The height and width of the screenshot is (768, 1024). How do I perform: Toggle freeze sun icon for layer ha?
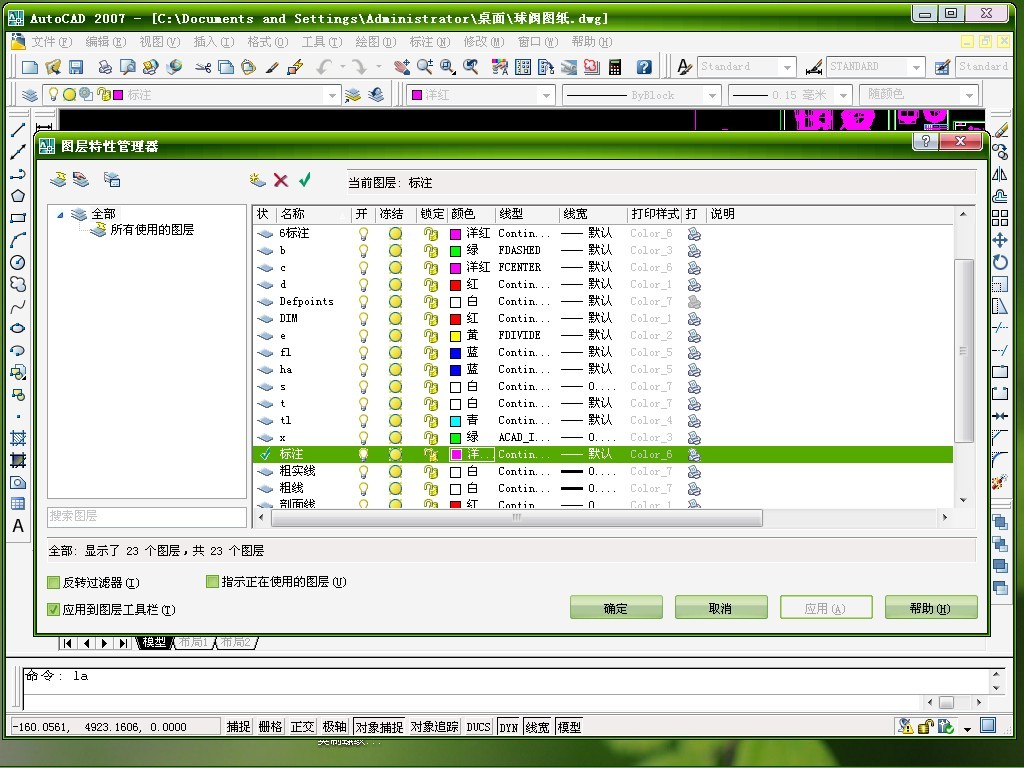tap(395, 370)
